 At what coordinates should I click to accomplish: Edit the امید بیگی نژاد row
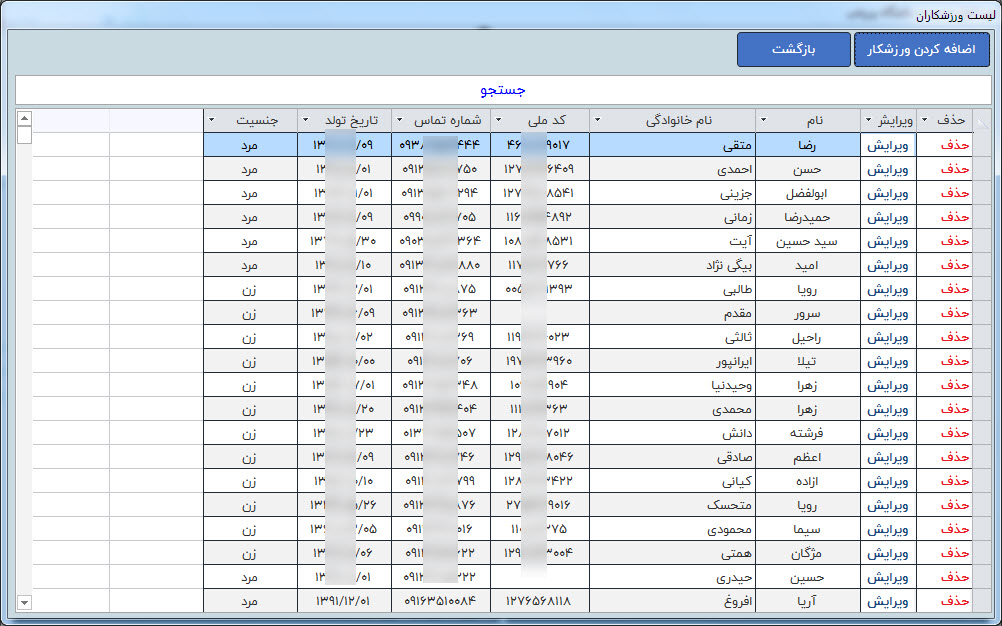(x=887, y=265)
